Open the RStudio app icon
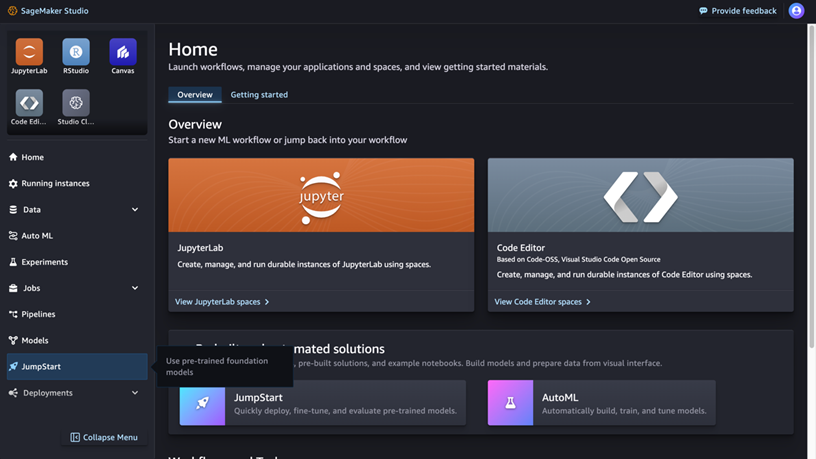The width and height of the screenshot is (816, 459). [x=76, y=52]
